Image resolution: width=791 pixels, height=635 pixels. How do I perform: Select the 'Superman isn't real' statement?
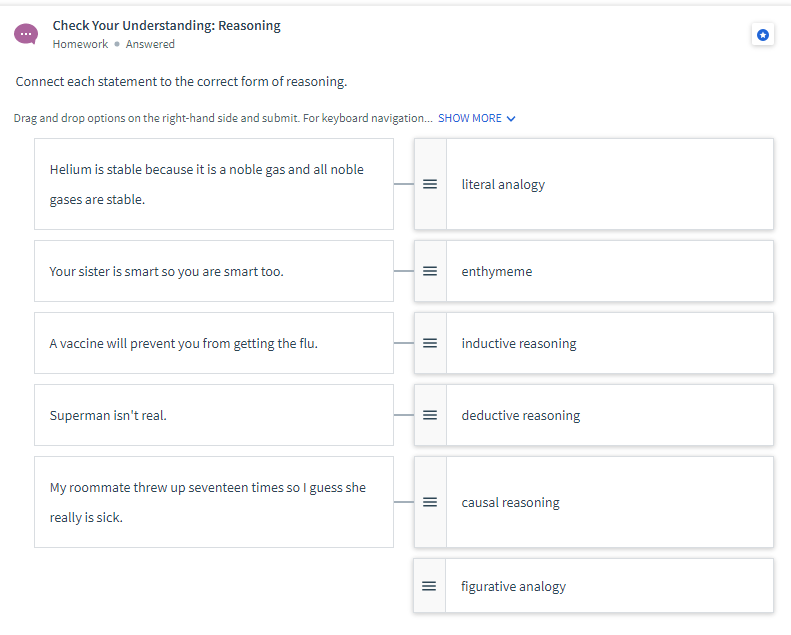coord(213,415)
